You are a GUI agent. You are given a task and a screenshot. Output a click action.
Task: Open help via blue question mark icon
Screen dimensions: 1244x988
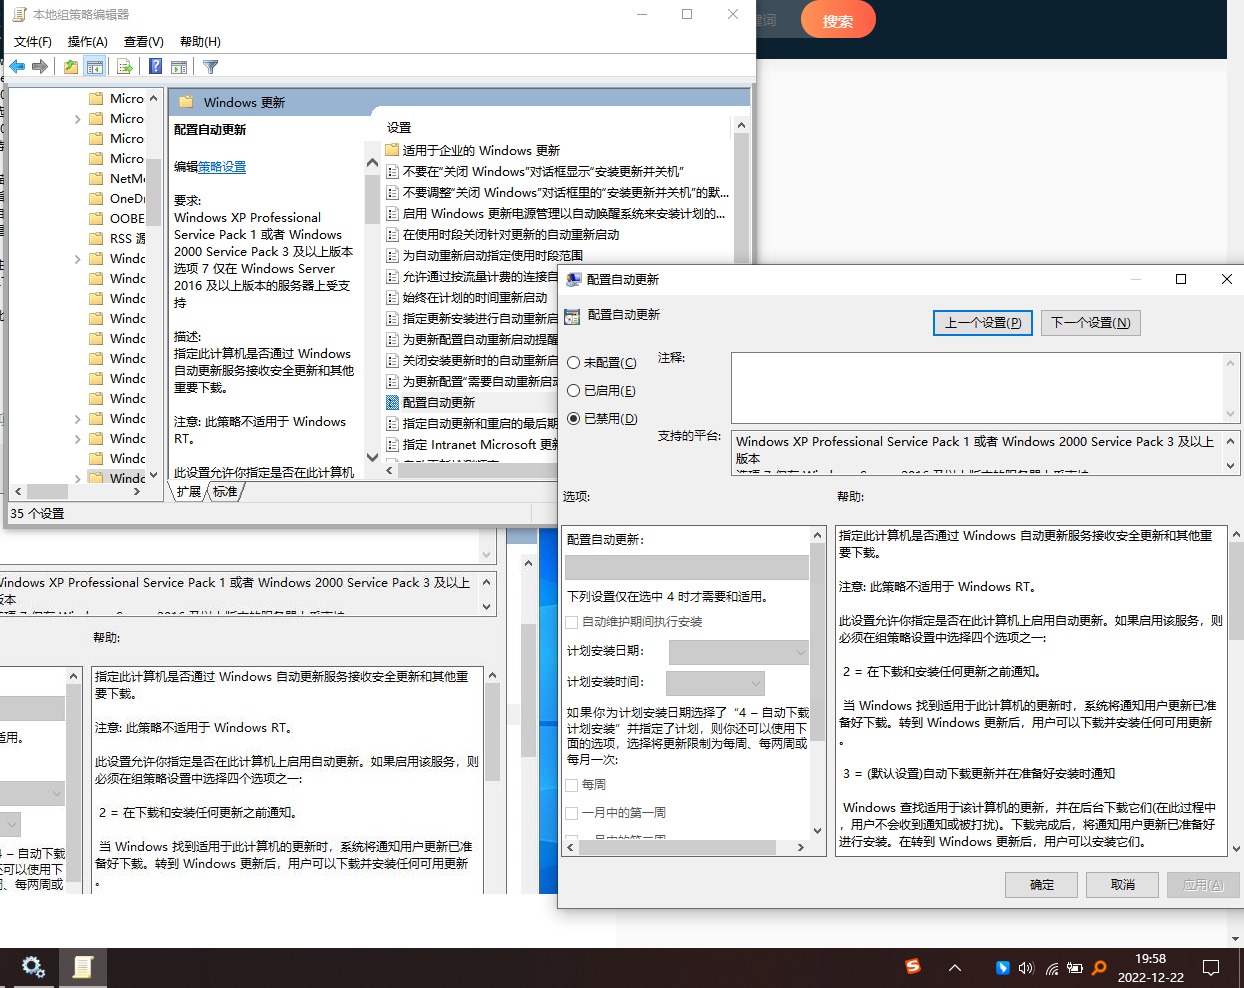coord(155,67)
